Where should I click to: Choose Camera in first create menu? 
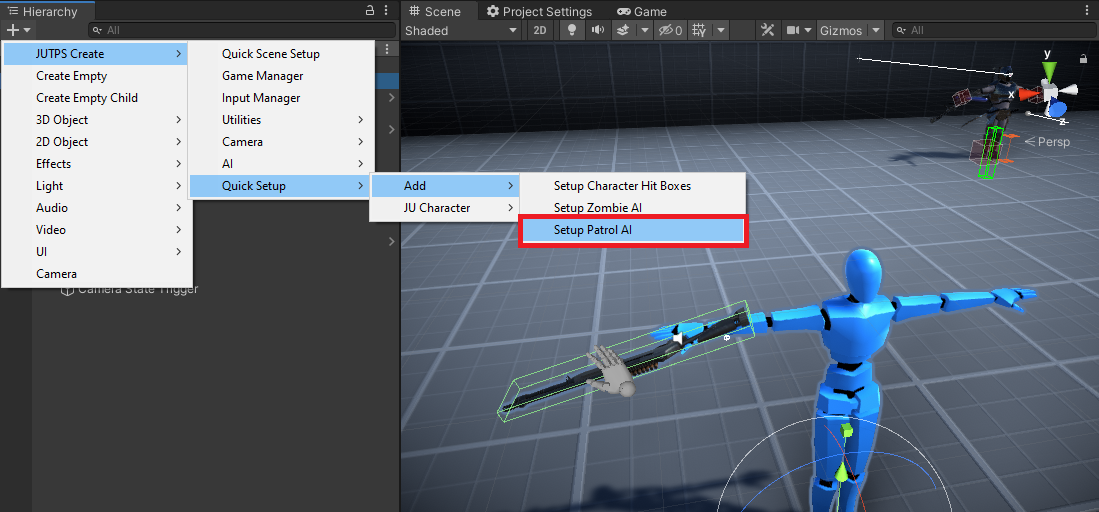point(95,274)
